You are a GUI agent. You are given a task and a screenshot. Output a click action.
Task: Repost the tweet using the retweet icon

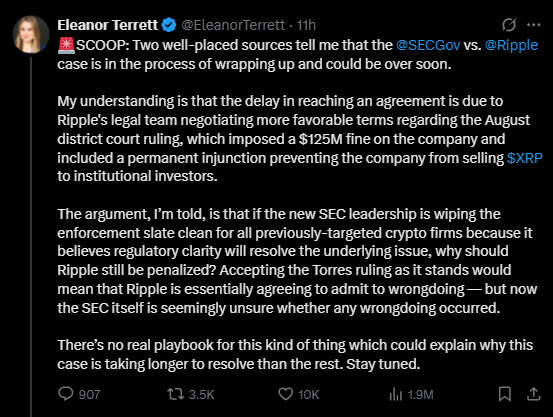click(176, 394)
